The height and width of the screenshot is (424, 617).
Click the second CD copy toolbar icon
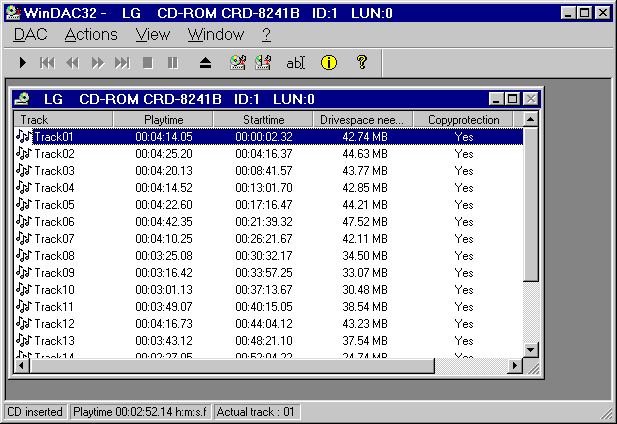click(x=263, y=62)
